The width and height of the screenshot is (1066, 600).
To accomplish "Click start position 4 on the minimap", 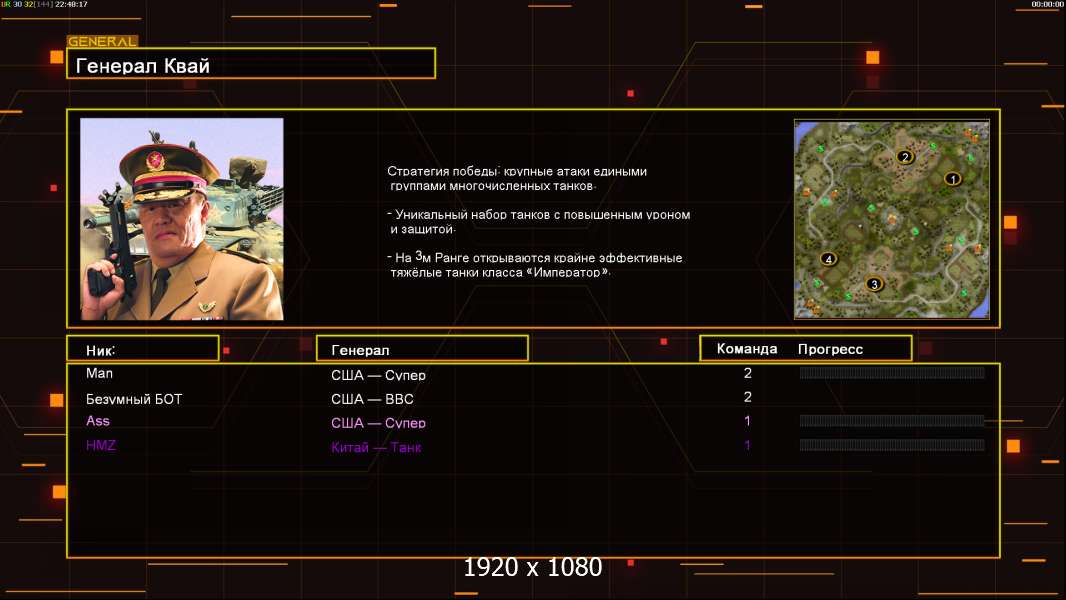I will tap(828, 260).
